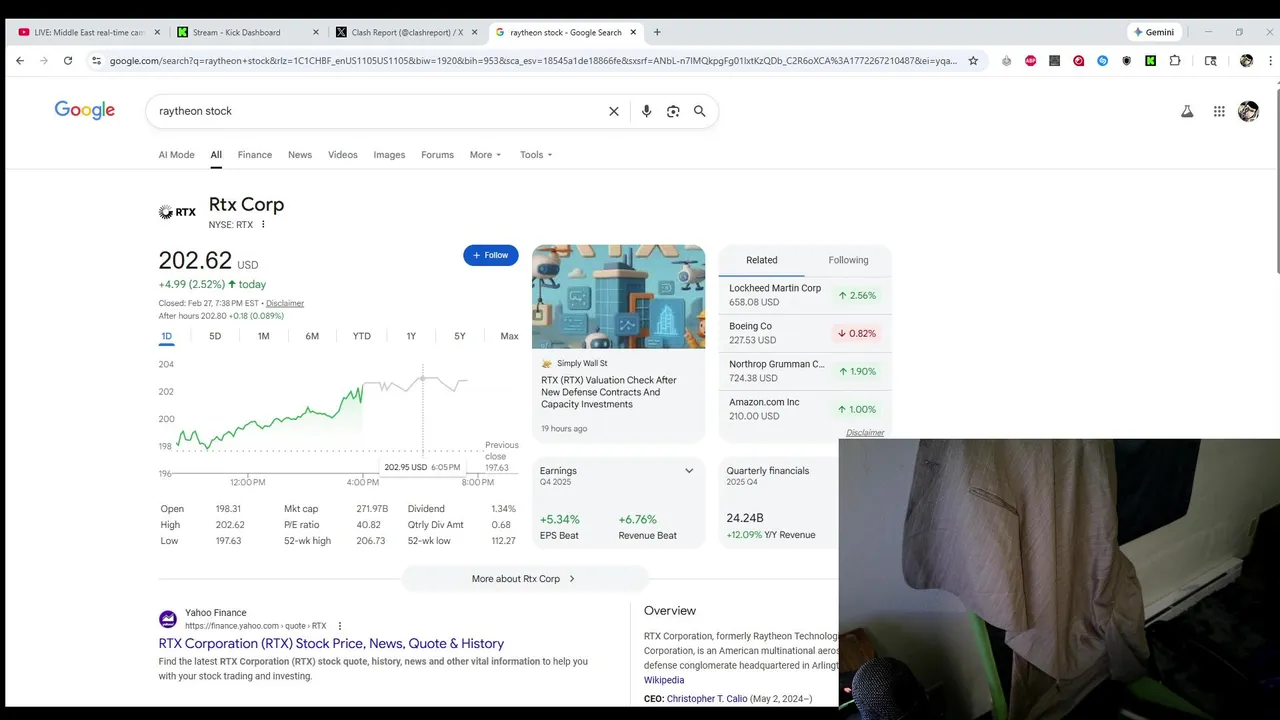Open Amazon.com Inc related stock

[804, 409]
